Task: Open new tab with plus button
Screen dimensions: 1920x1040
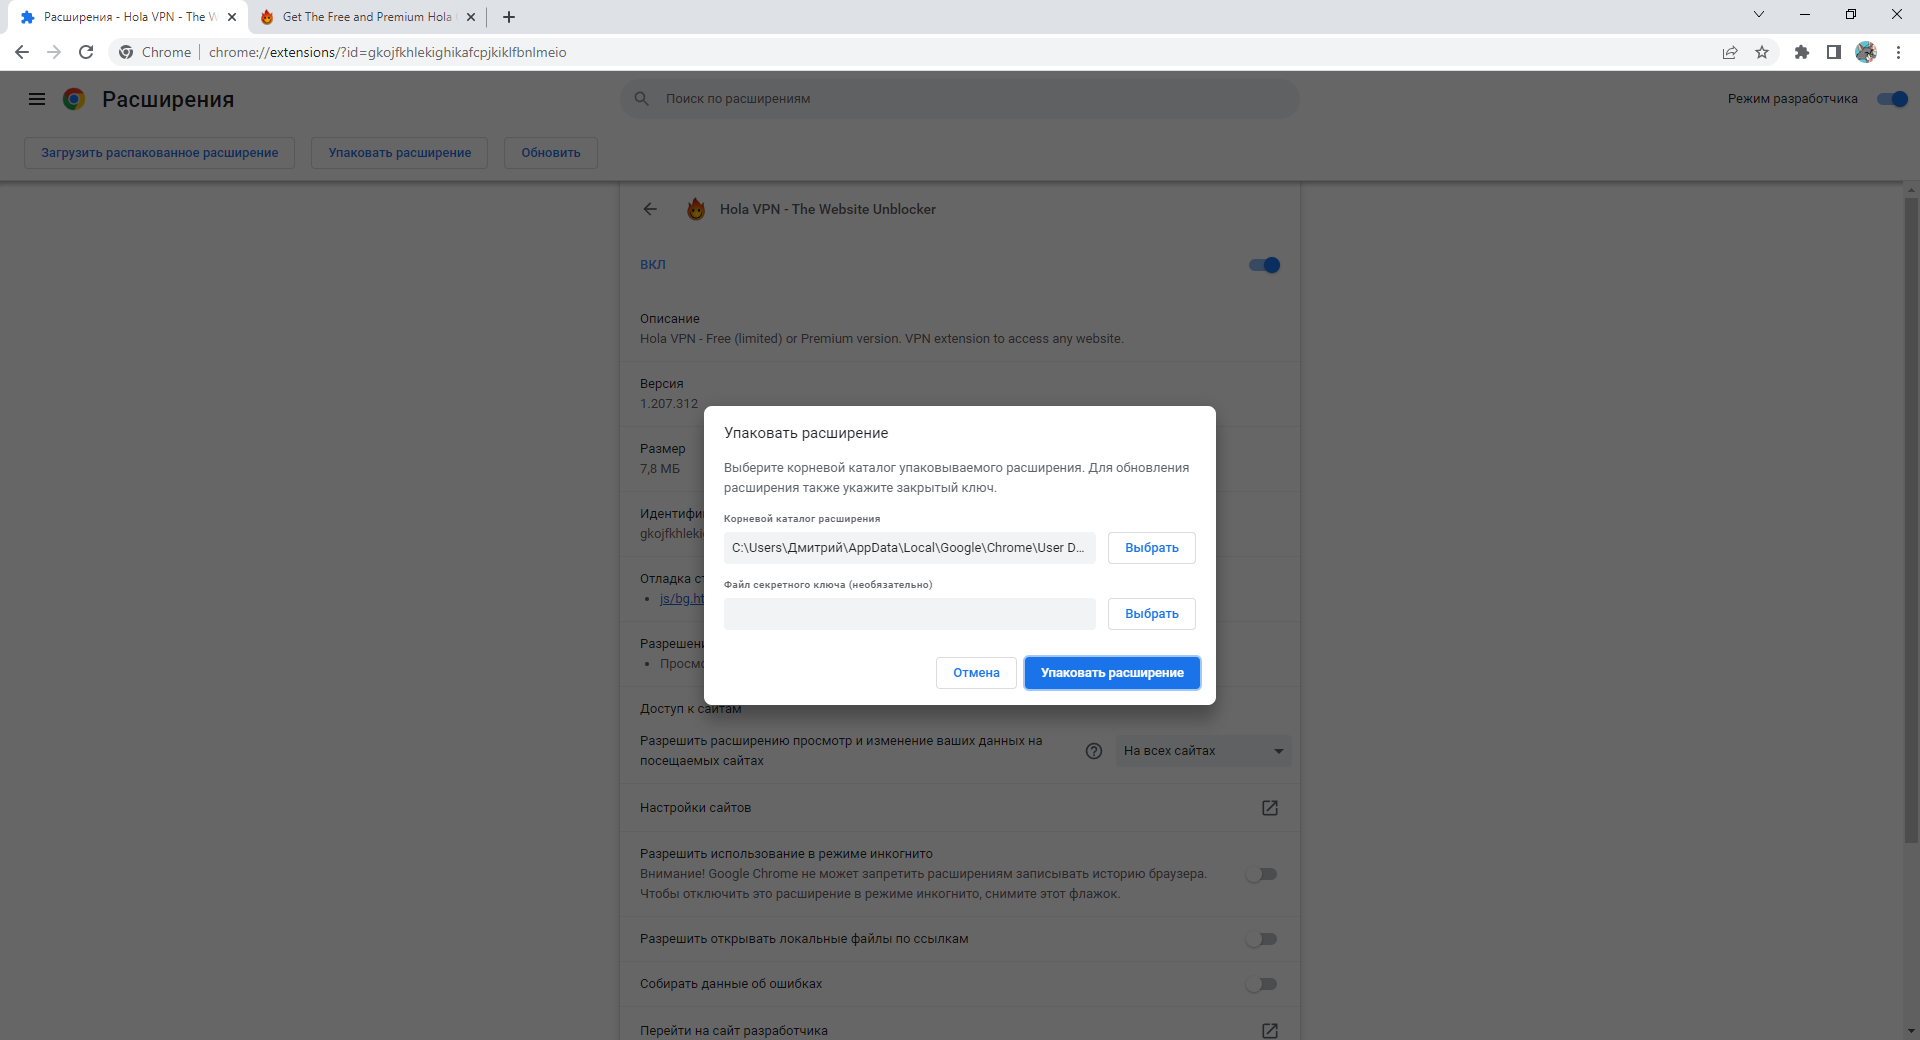Action: click(509, 17)
